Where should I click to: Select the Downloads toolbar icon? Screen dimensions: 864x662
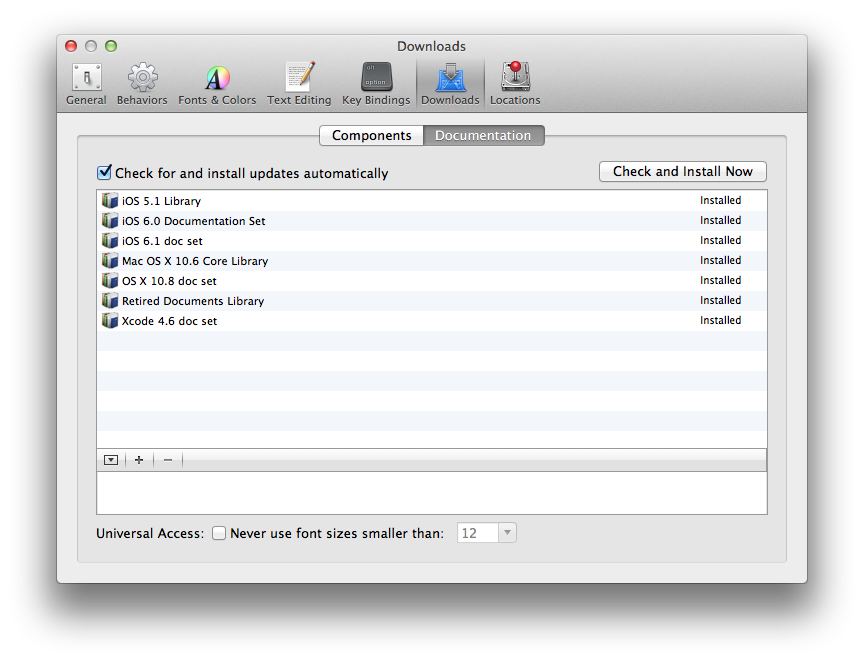click(x=450, y=84)
